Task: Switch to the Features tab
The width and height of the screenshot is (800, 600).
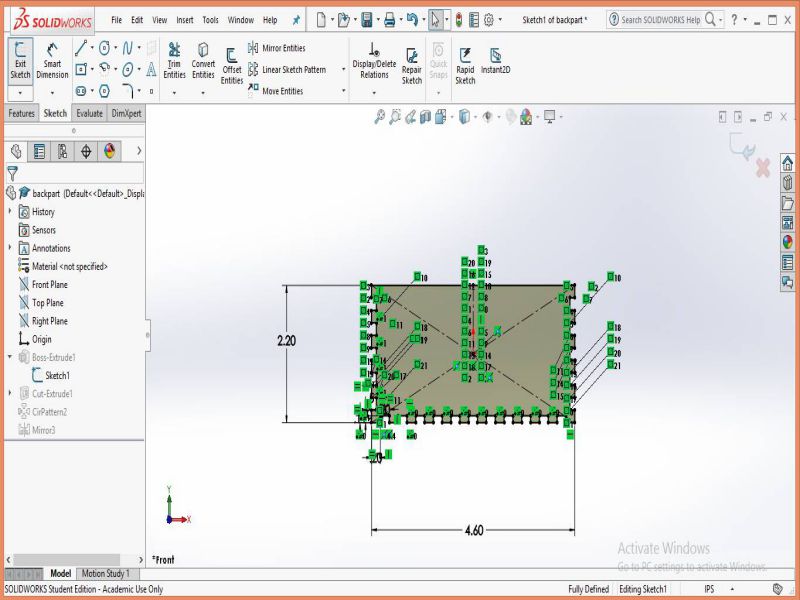Action: pos(21,113)
